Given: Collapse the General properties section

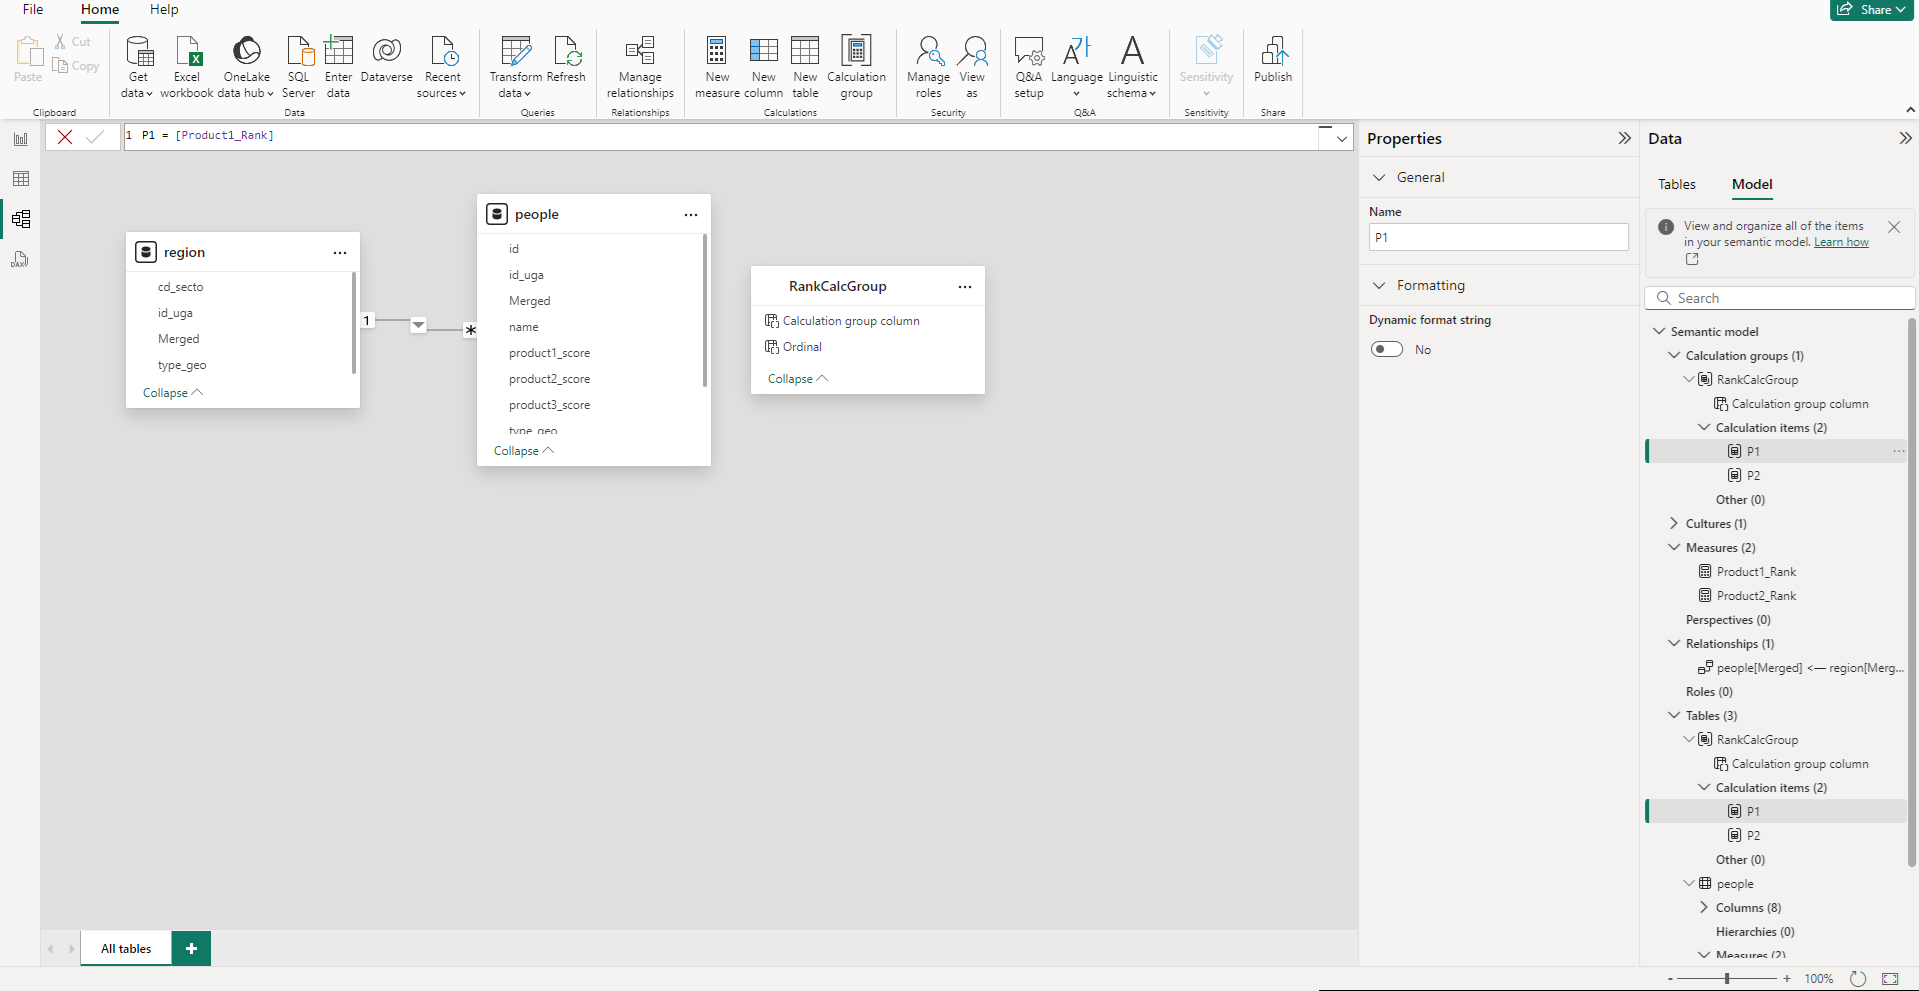Looking at the screenshot, I should [1379, 177].
